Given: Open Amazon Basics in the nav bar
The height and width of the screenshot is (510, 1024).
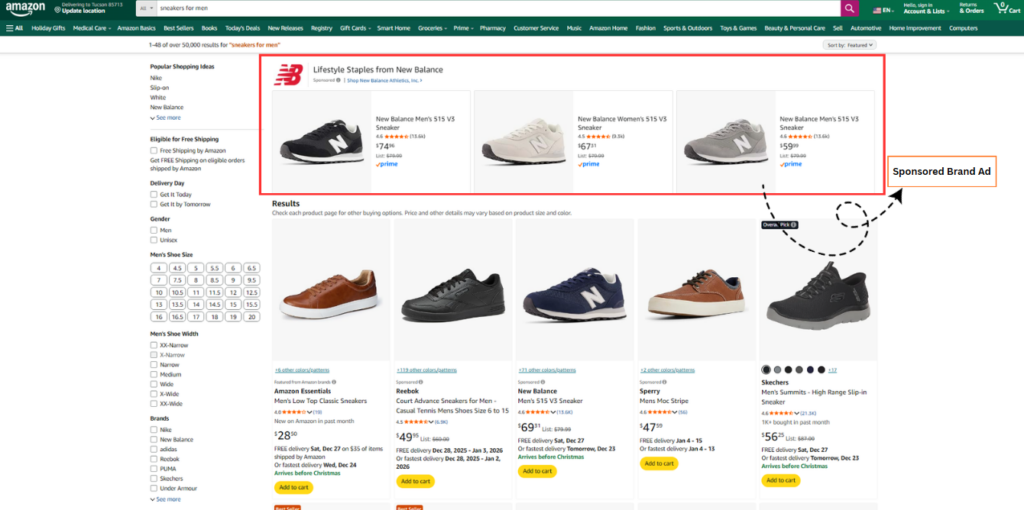Looking at the screenshot, I should click(136, 28).
